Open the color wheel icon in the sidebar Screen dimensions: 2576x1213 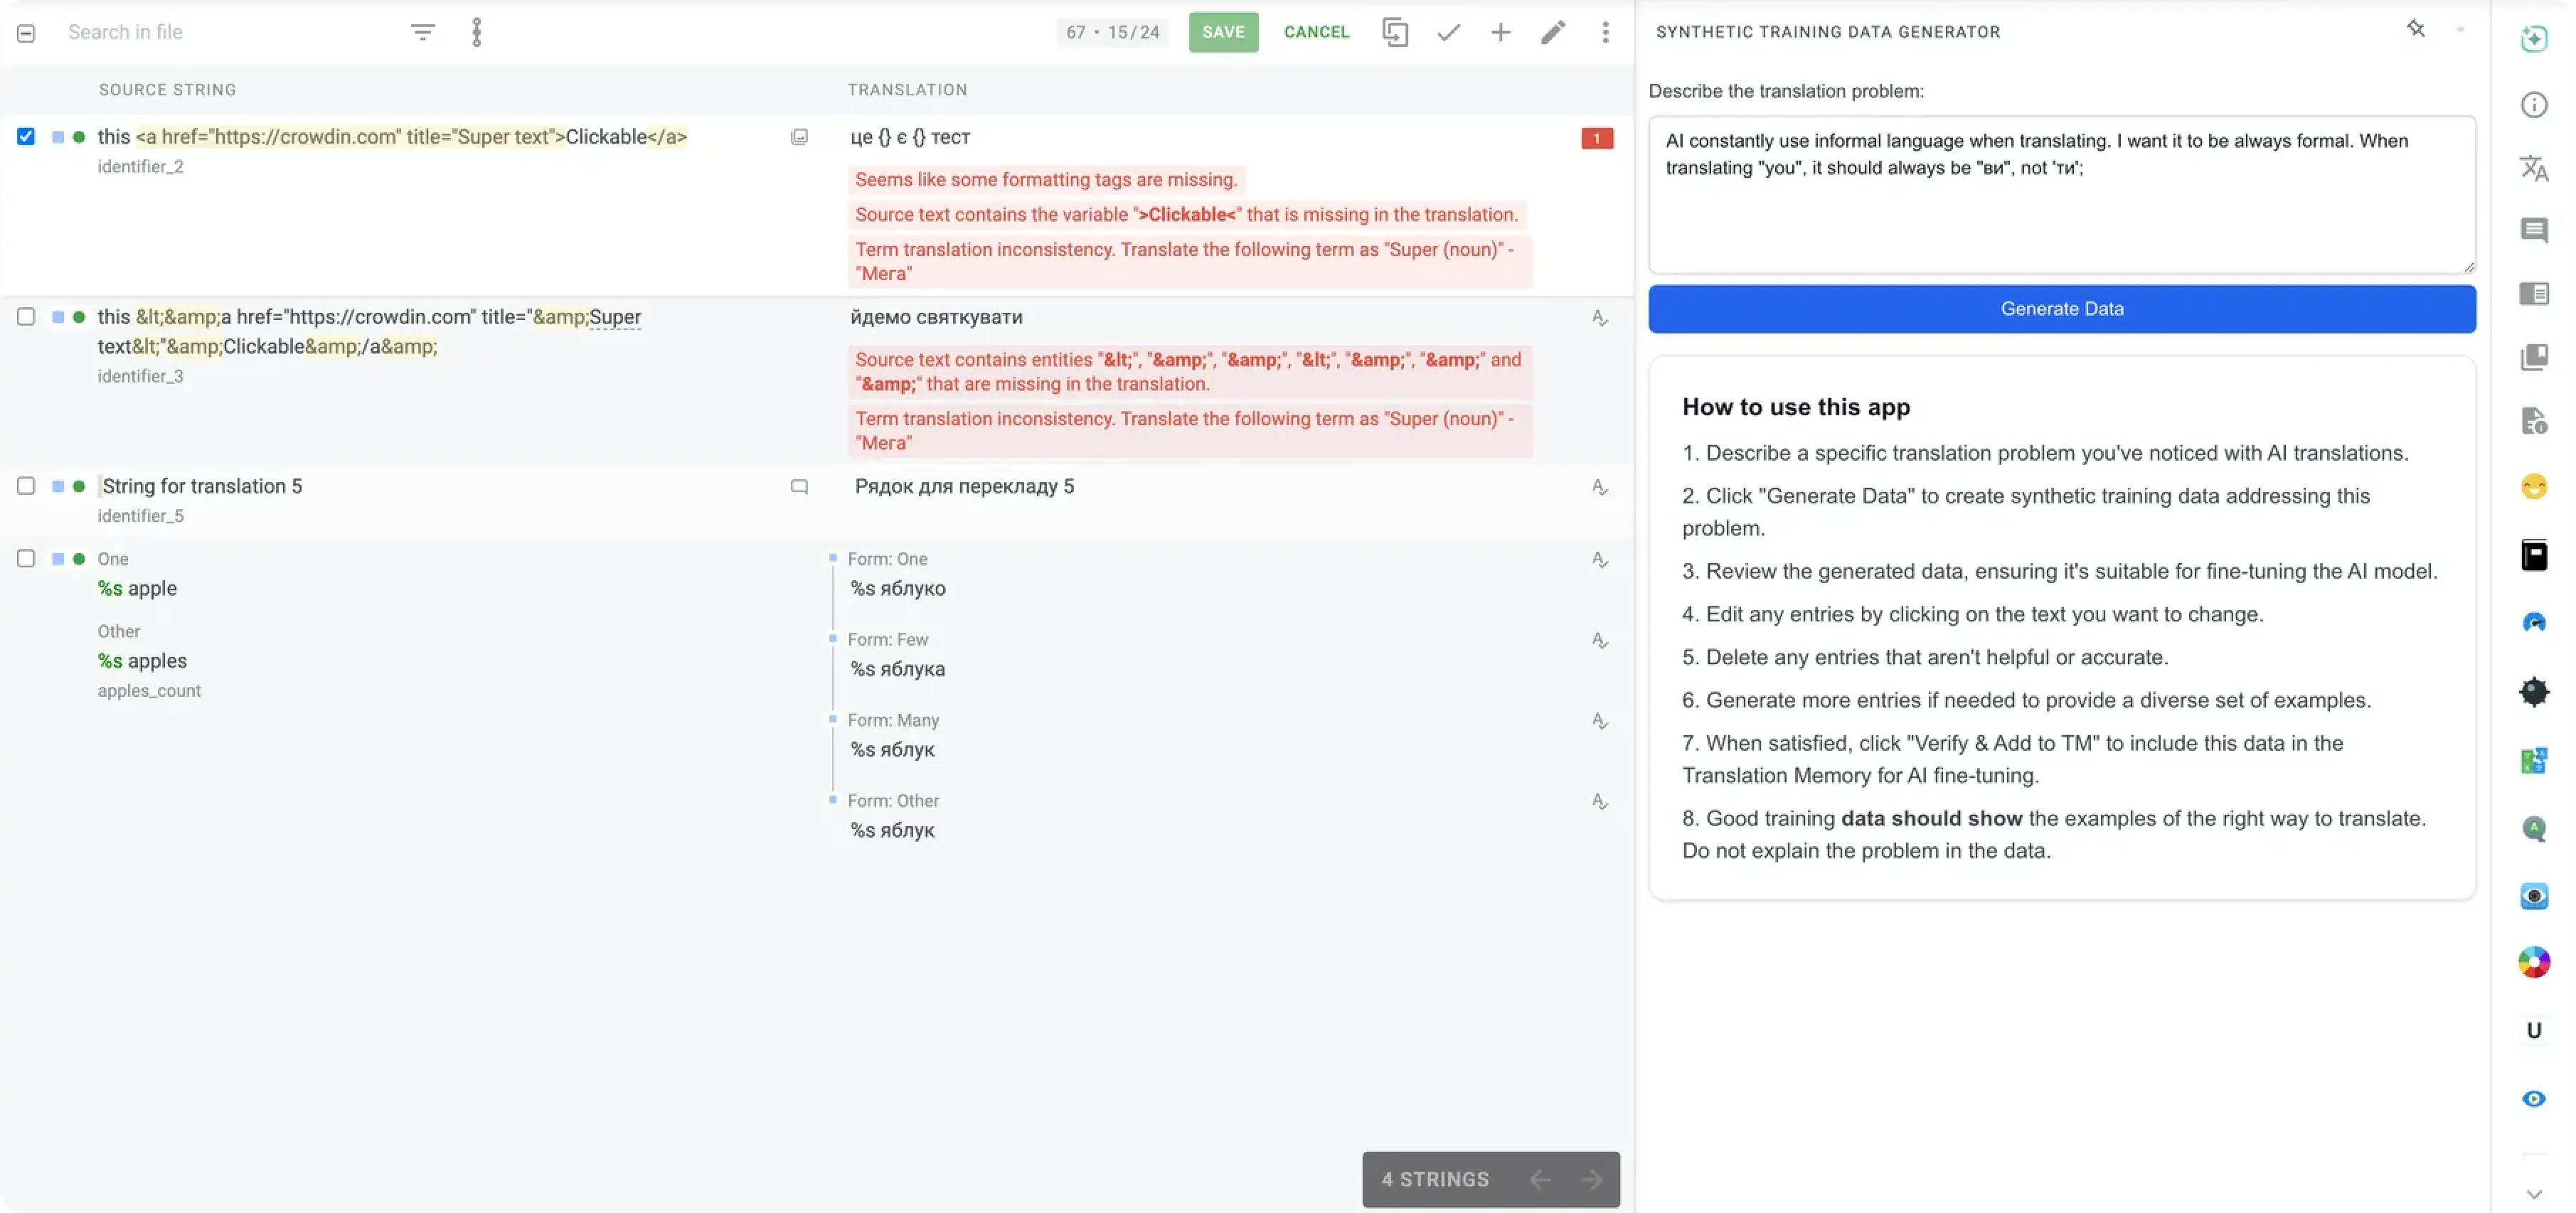click(x=2534, y=962)
